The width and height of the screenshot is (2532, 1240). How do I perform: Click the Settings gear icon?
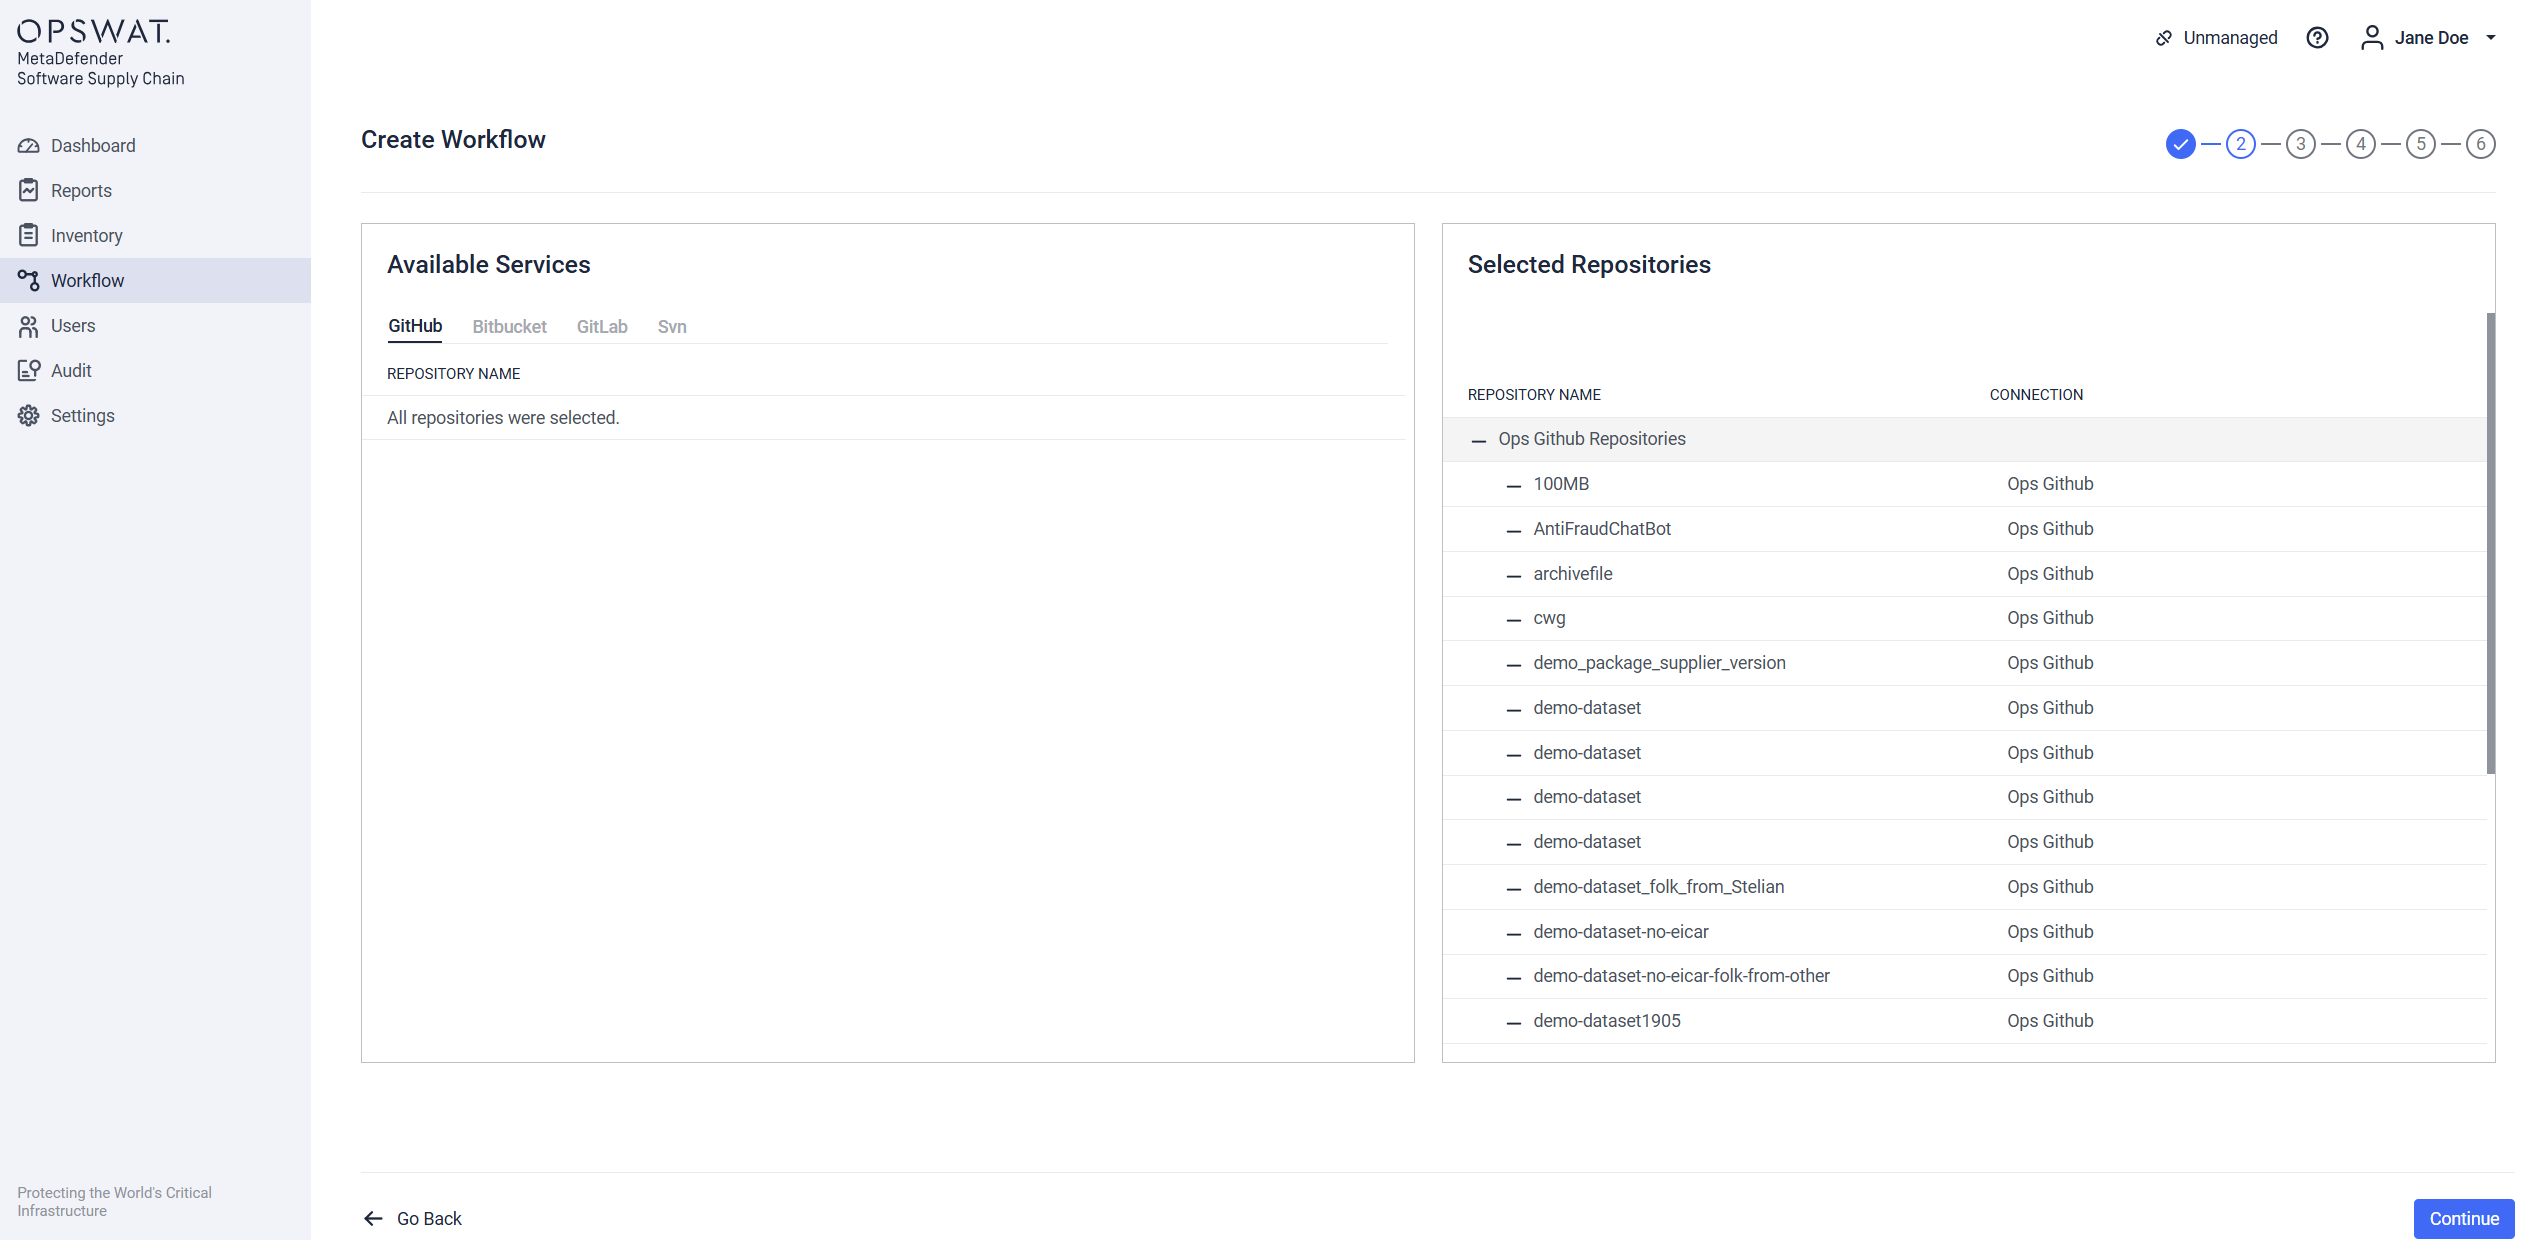pyautogui.click(x=29, y=416)
